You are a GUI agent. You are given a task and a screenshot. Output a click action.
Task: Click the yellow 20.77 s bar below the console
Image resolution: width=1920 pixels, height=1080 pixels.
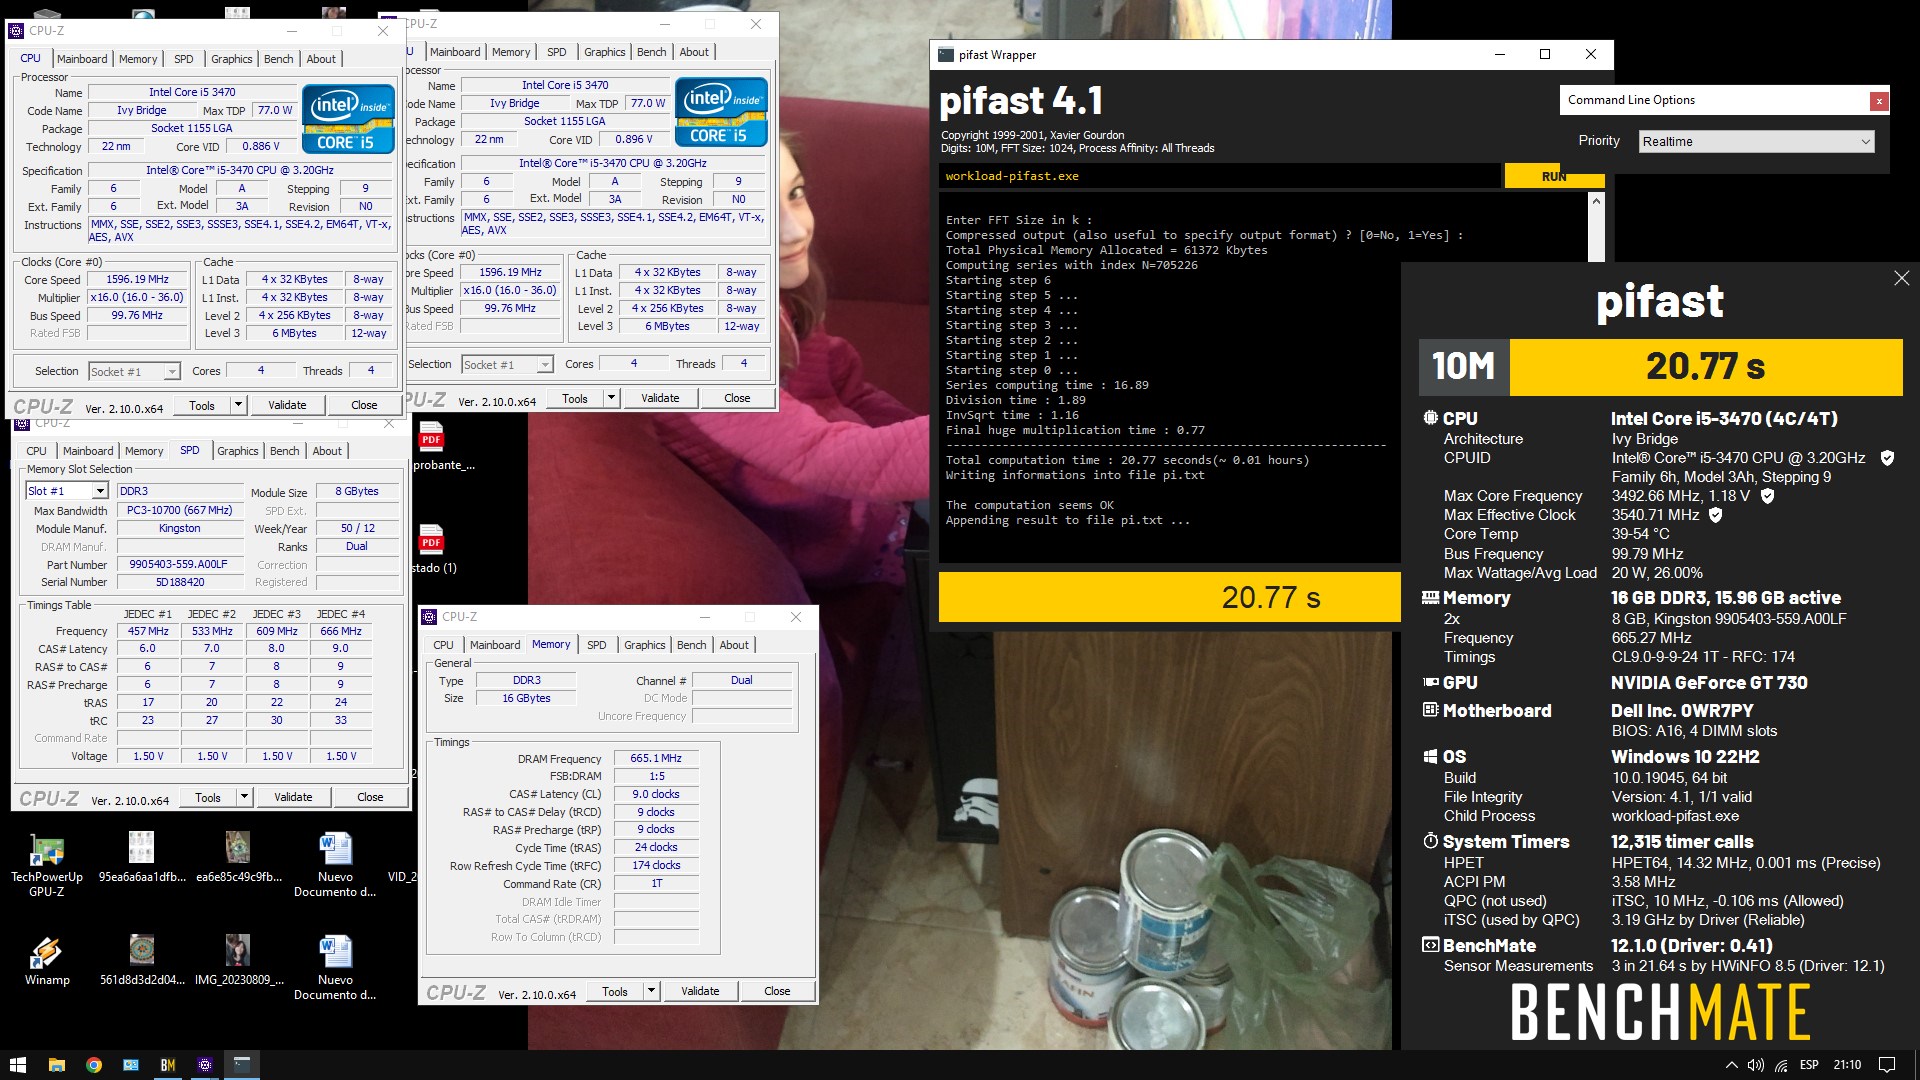click(x=1169, y=597)
